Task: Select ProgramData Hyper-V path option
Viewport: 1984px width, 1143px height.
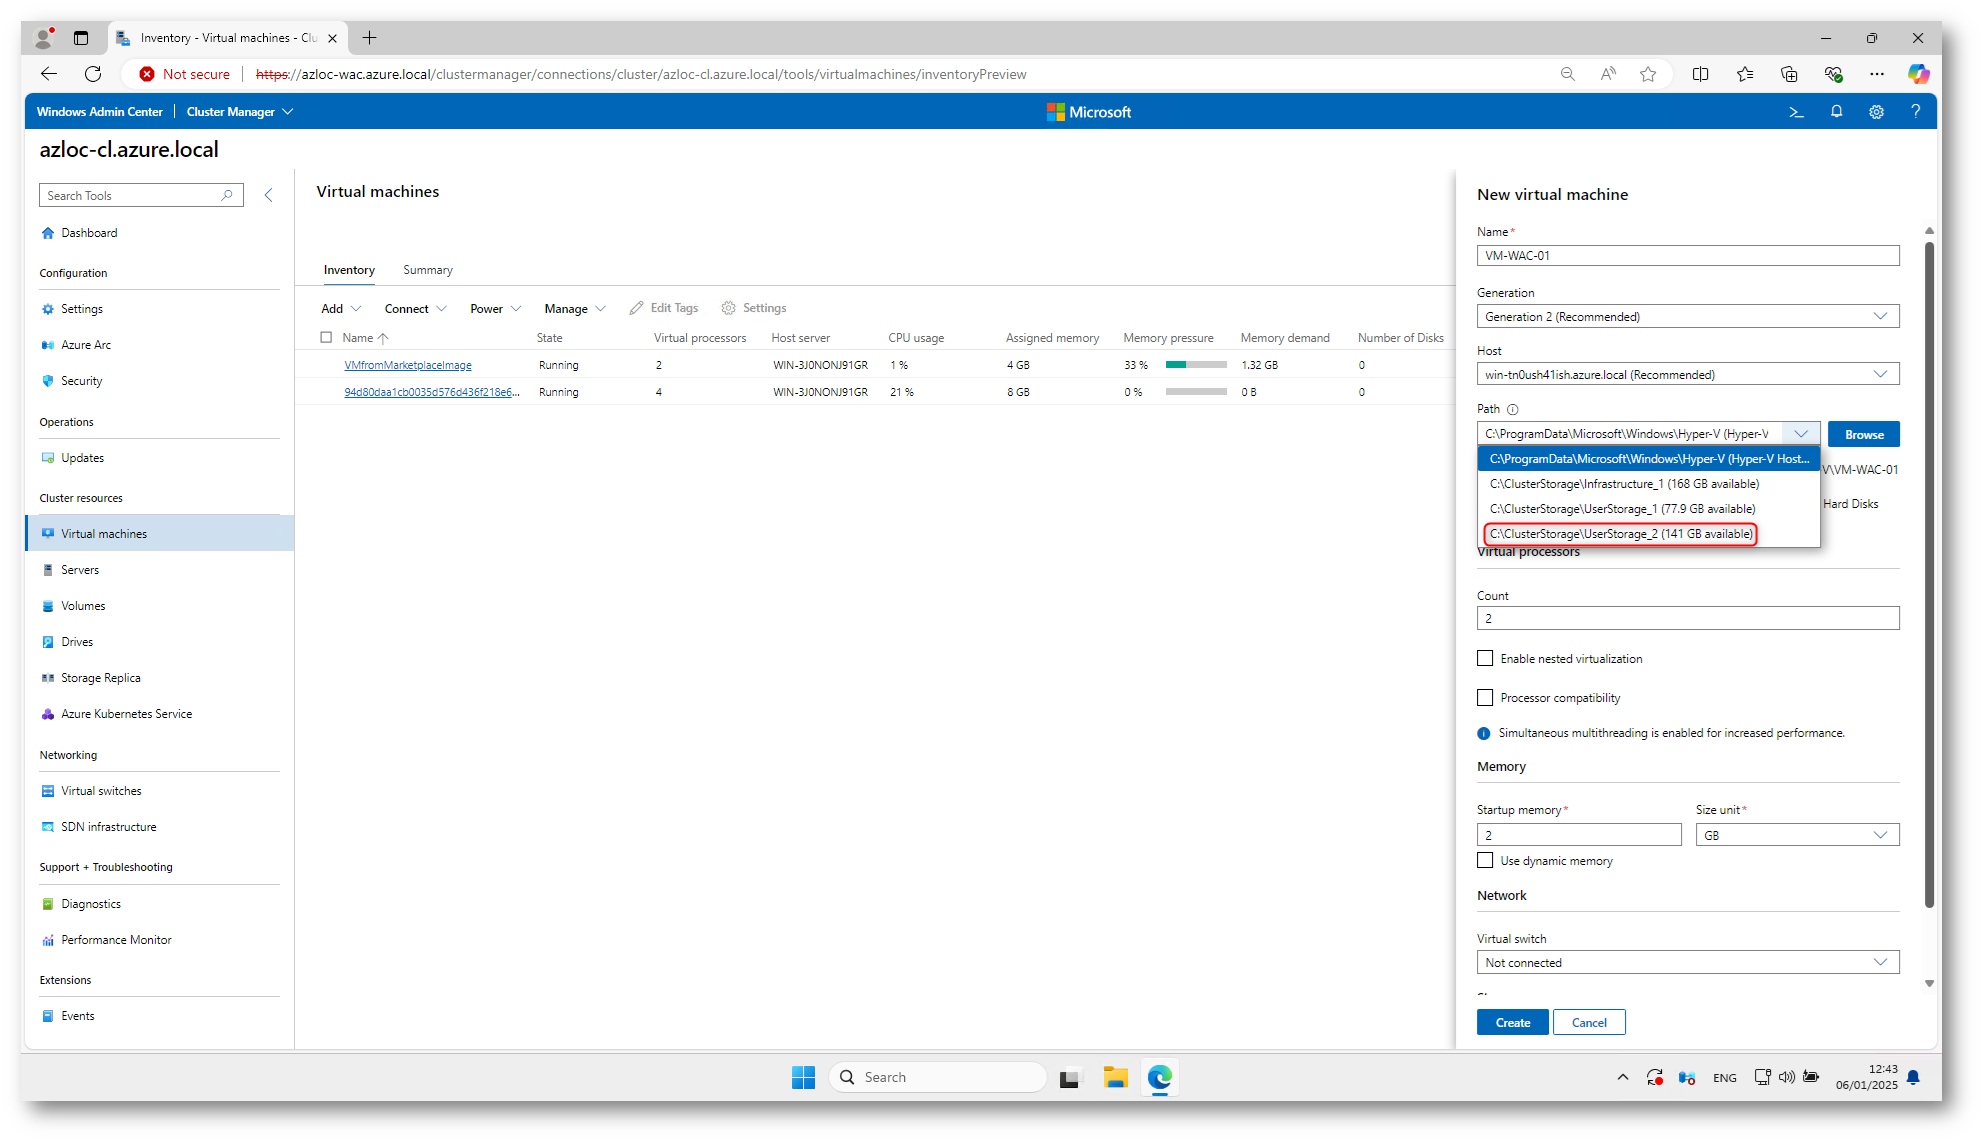Action: [1648, 459]
